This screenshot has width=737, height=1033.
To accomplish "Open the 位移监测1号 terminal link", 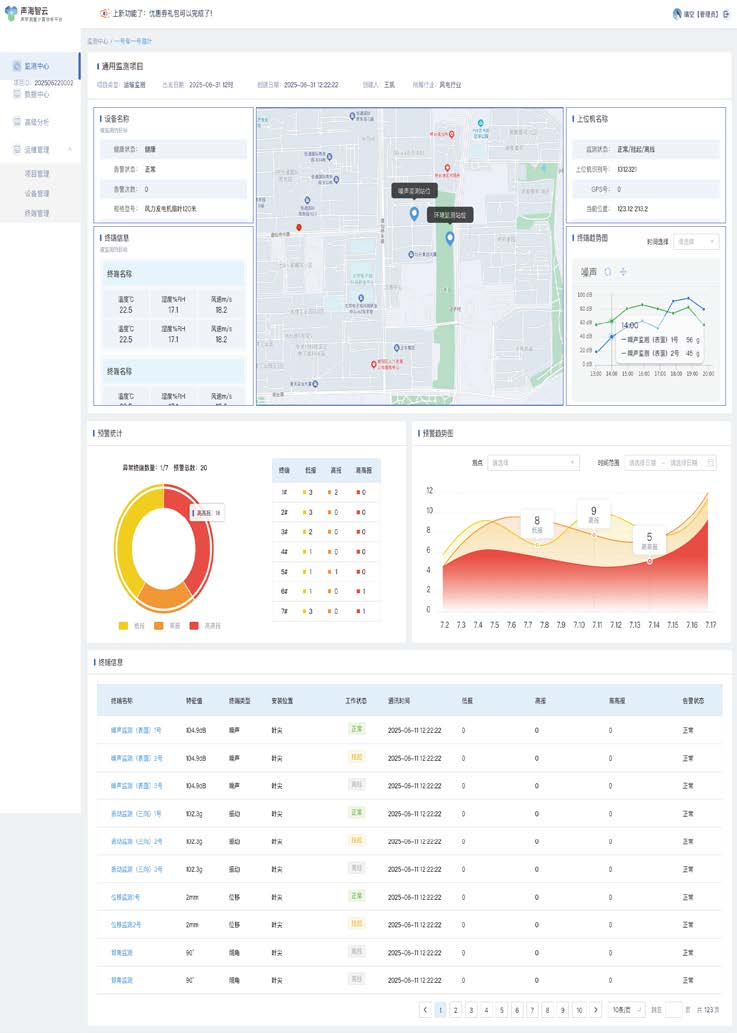I will click(126, 896).
